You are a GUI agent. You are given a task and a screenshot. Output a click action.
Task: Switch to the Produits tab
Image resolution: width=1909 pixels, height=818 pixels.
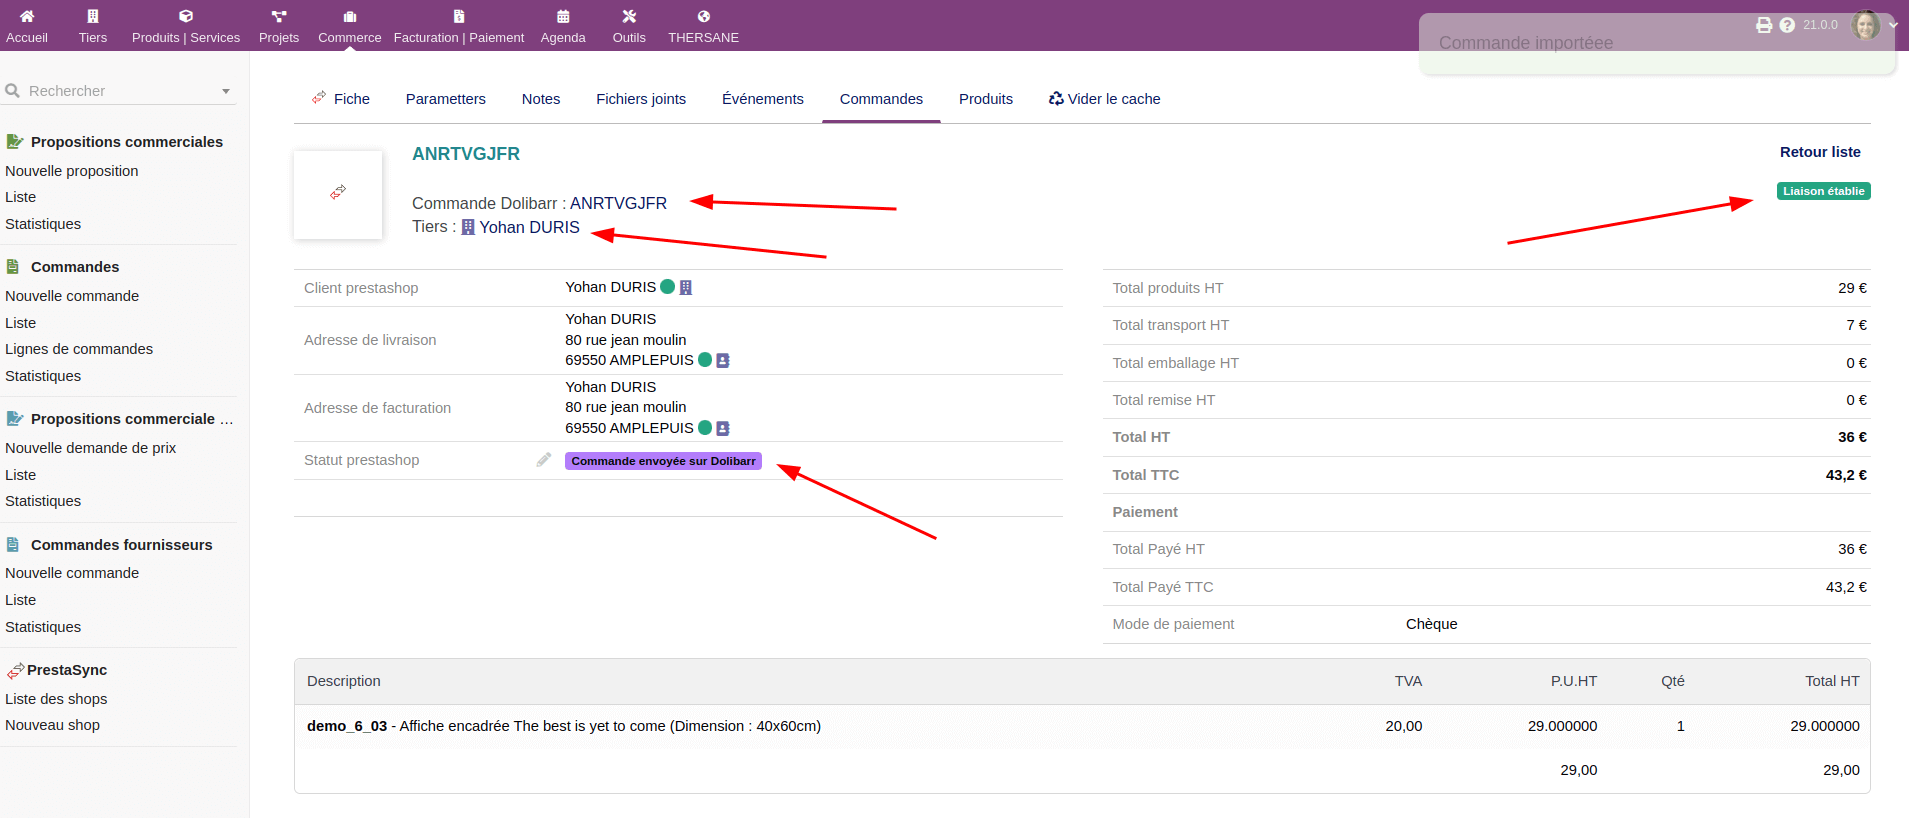coord(985,99)
